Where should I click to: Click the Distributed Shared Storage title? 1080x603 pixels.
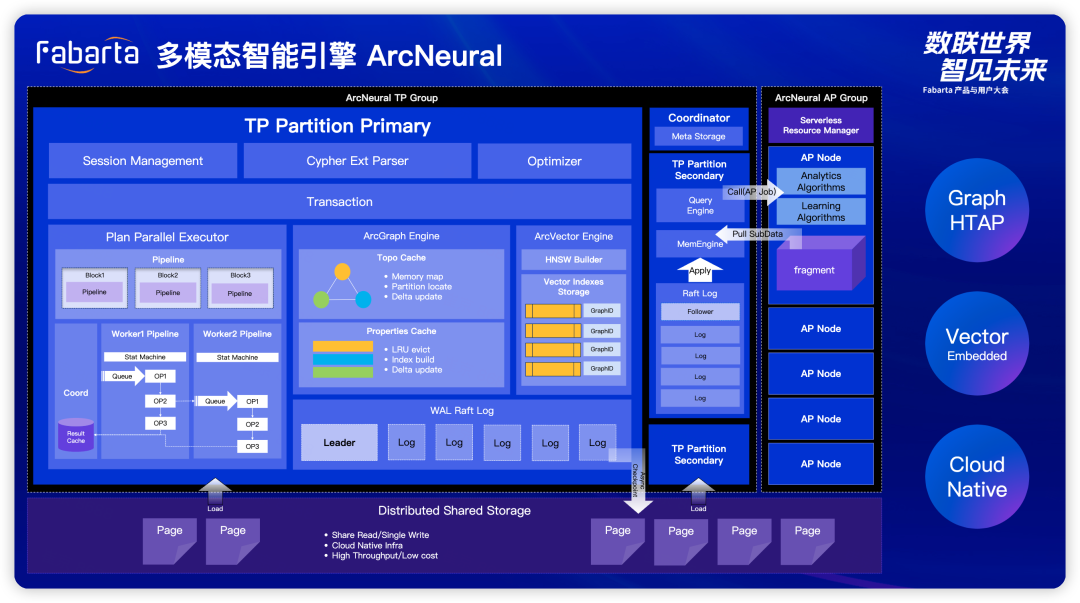click(x=455, y=511)
